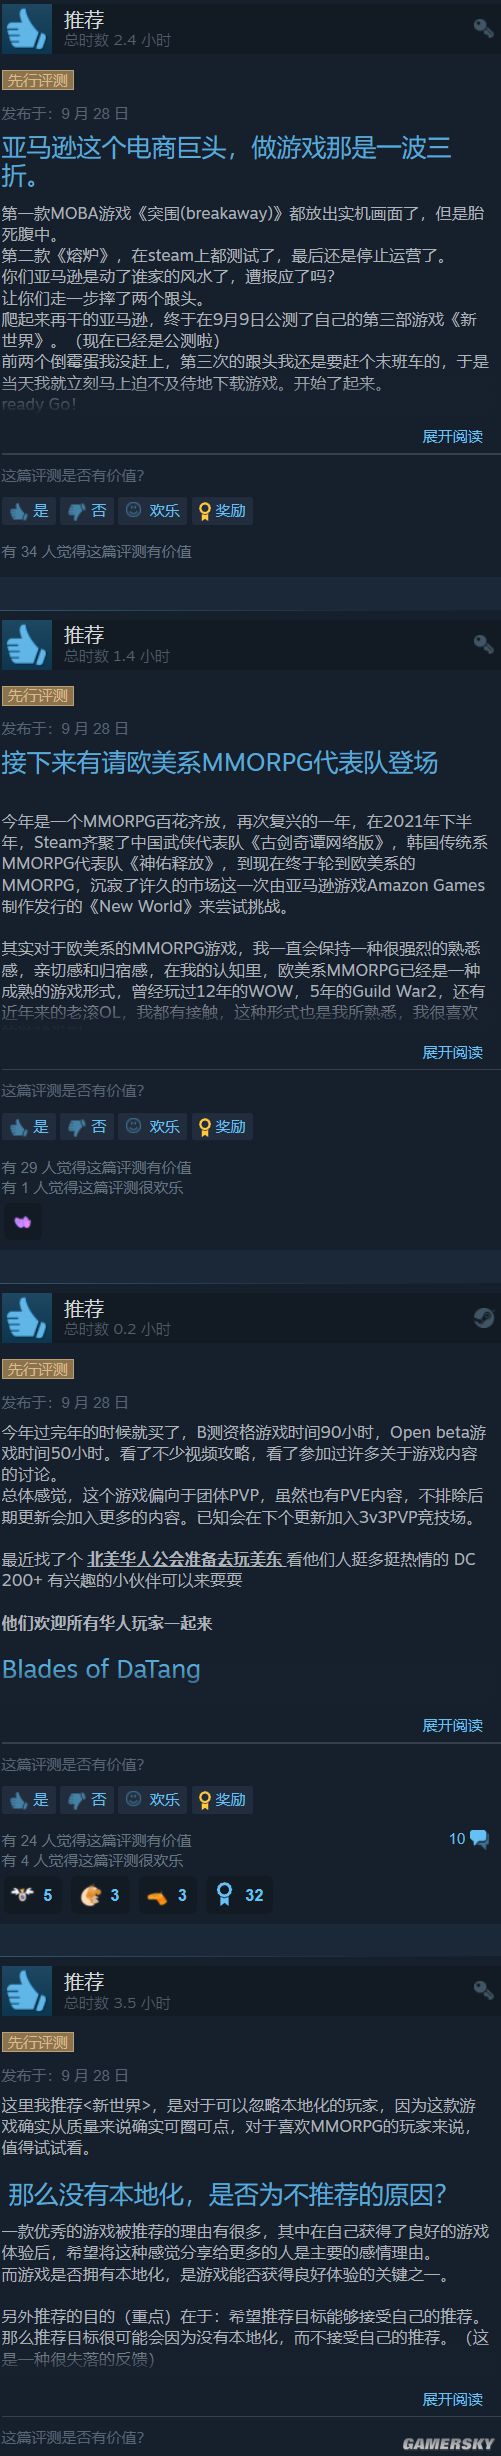
Task: Click 先行评测 tag on first review
Action: 38,80
